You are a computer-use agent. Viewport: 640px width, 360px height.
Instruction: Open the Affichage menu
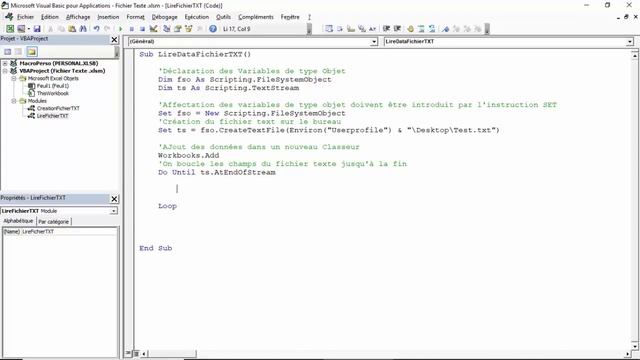[78, 17]
